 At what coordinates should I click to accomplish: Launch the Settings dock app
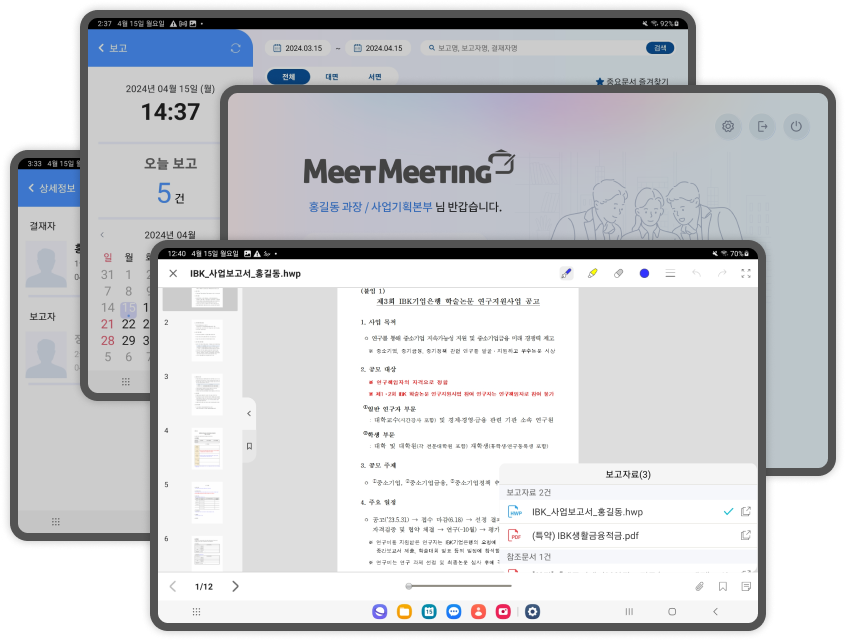pos(533,611)
